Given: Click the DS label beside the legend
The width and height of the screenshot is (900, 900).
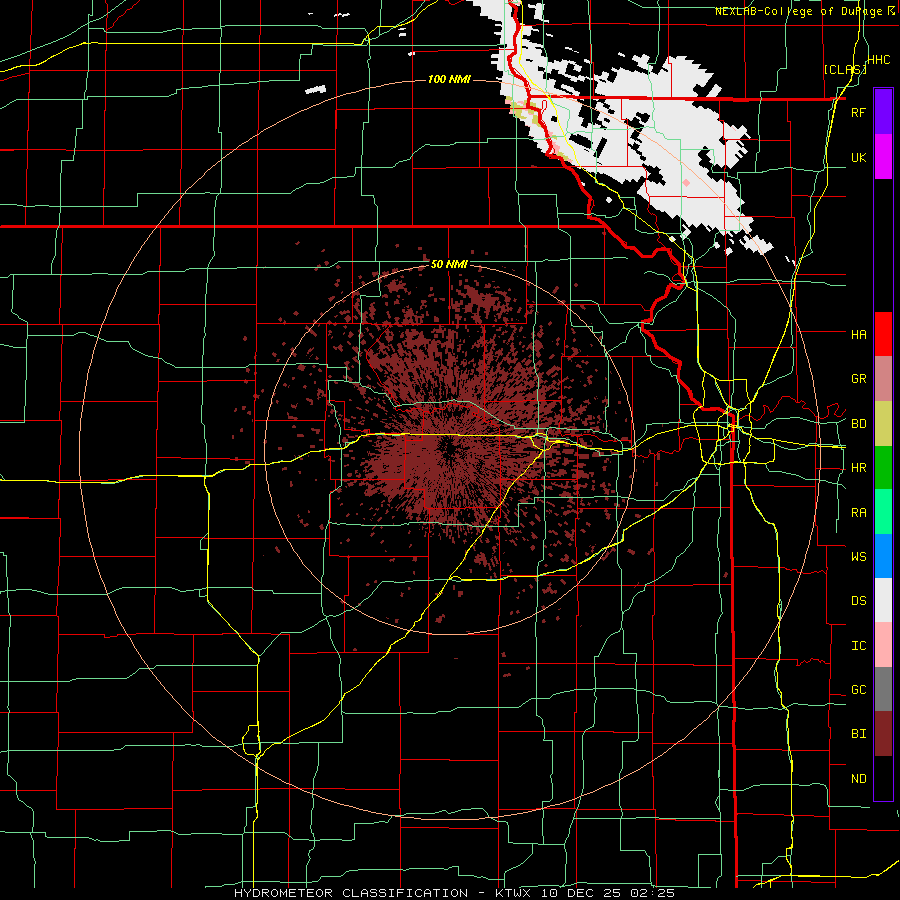Looking at the screenshot, I should (x=859, y=601).
